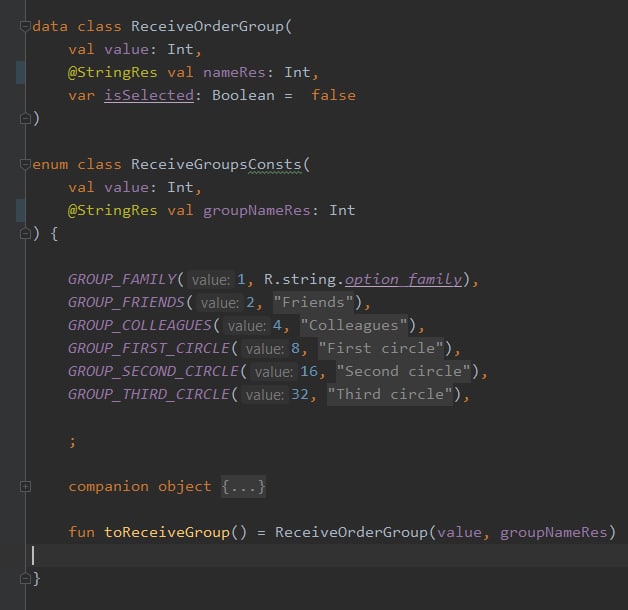Collapse the data class ReceiveOrderGroup fold marker
Viewport: 628px width, 610px height.
pos(25,26)
